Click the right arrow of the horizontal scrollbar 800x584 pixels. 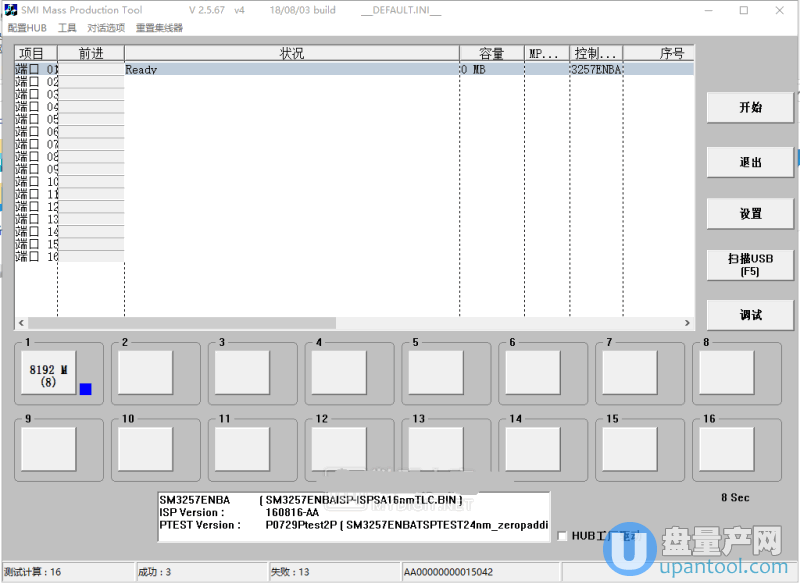pos(687,323)
